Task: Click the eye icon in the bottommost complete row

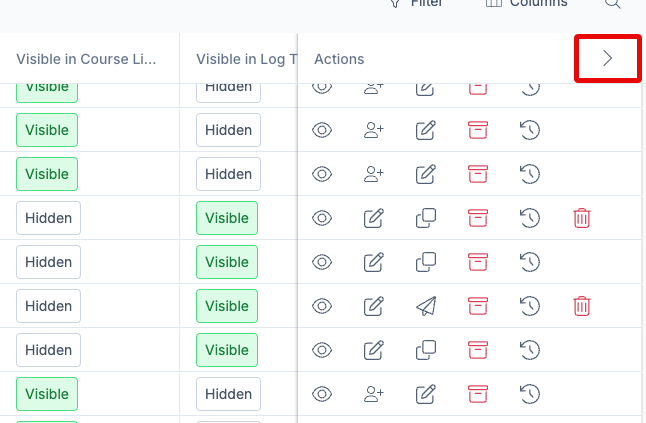Action: coord(322,394)
